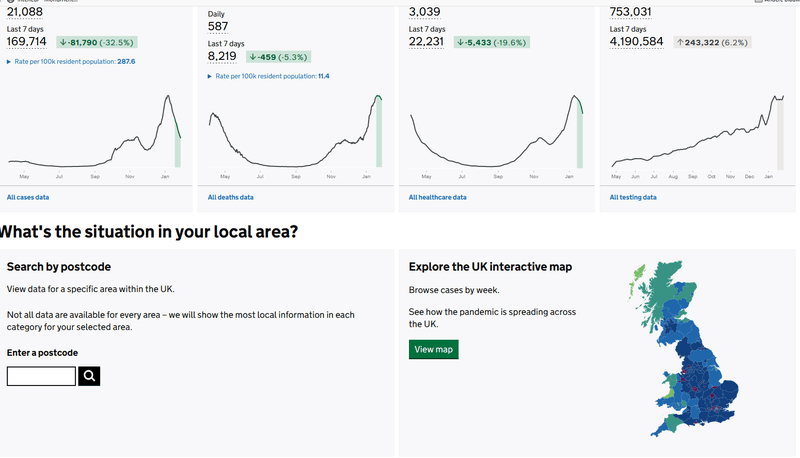Select the deaths last 7 days value 8,219
Screen dimensions: 800x458
(222, 57)
